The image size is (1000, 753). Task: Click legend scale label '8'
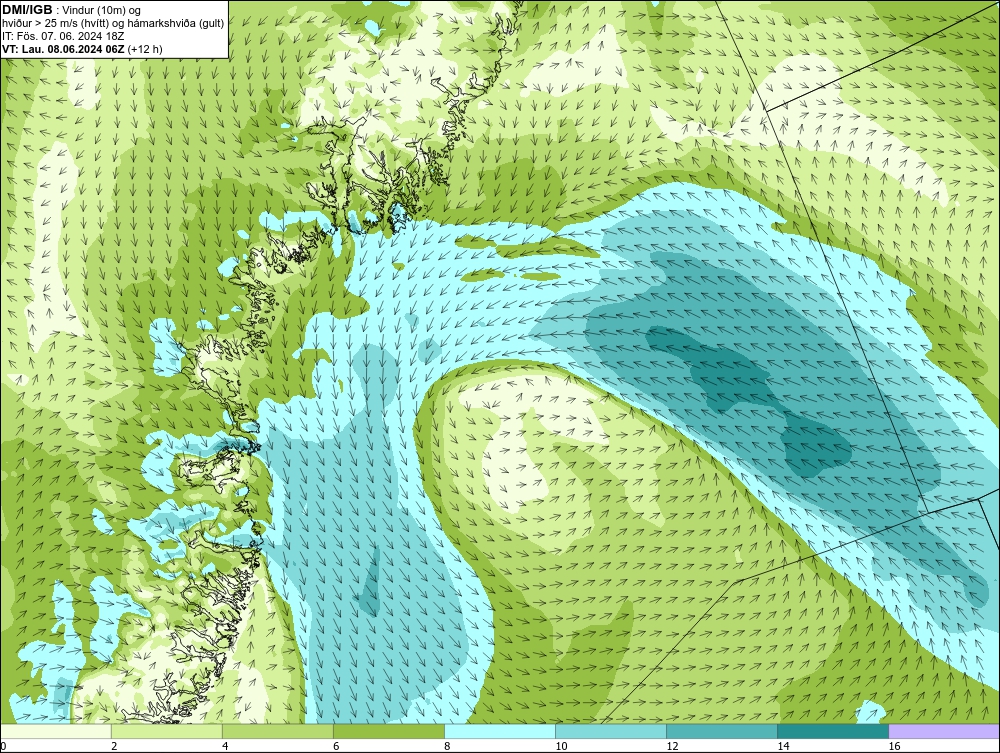click(447, 746)
